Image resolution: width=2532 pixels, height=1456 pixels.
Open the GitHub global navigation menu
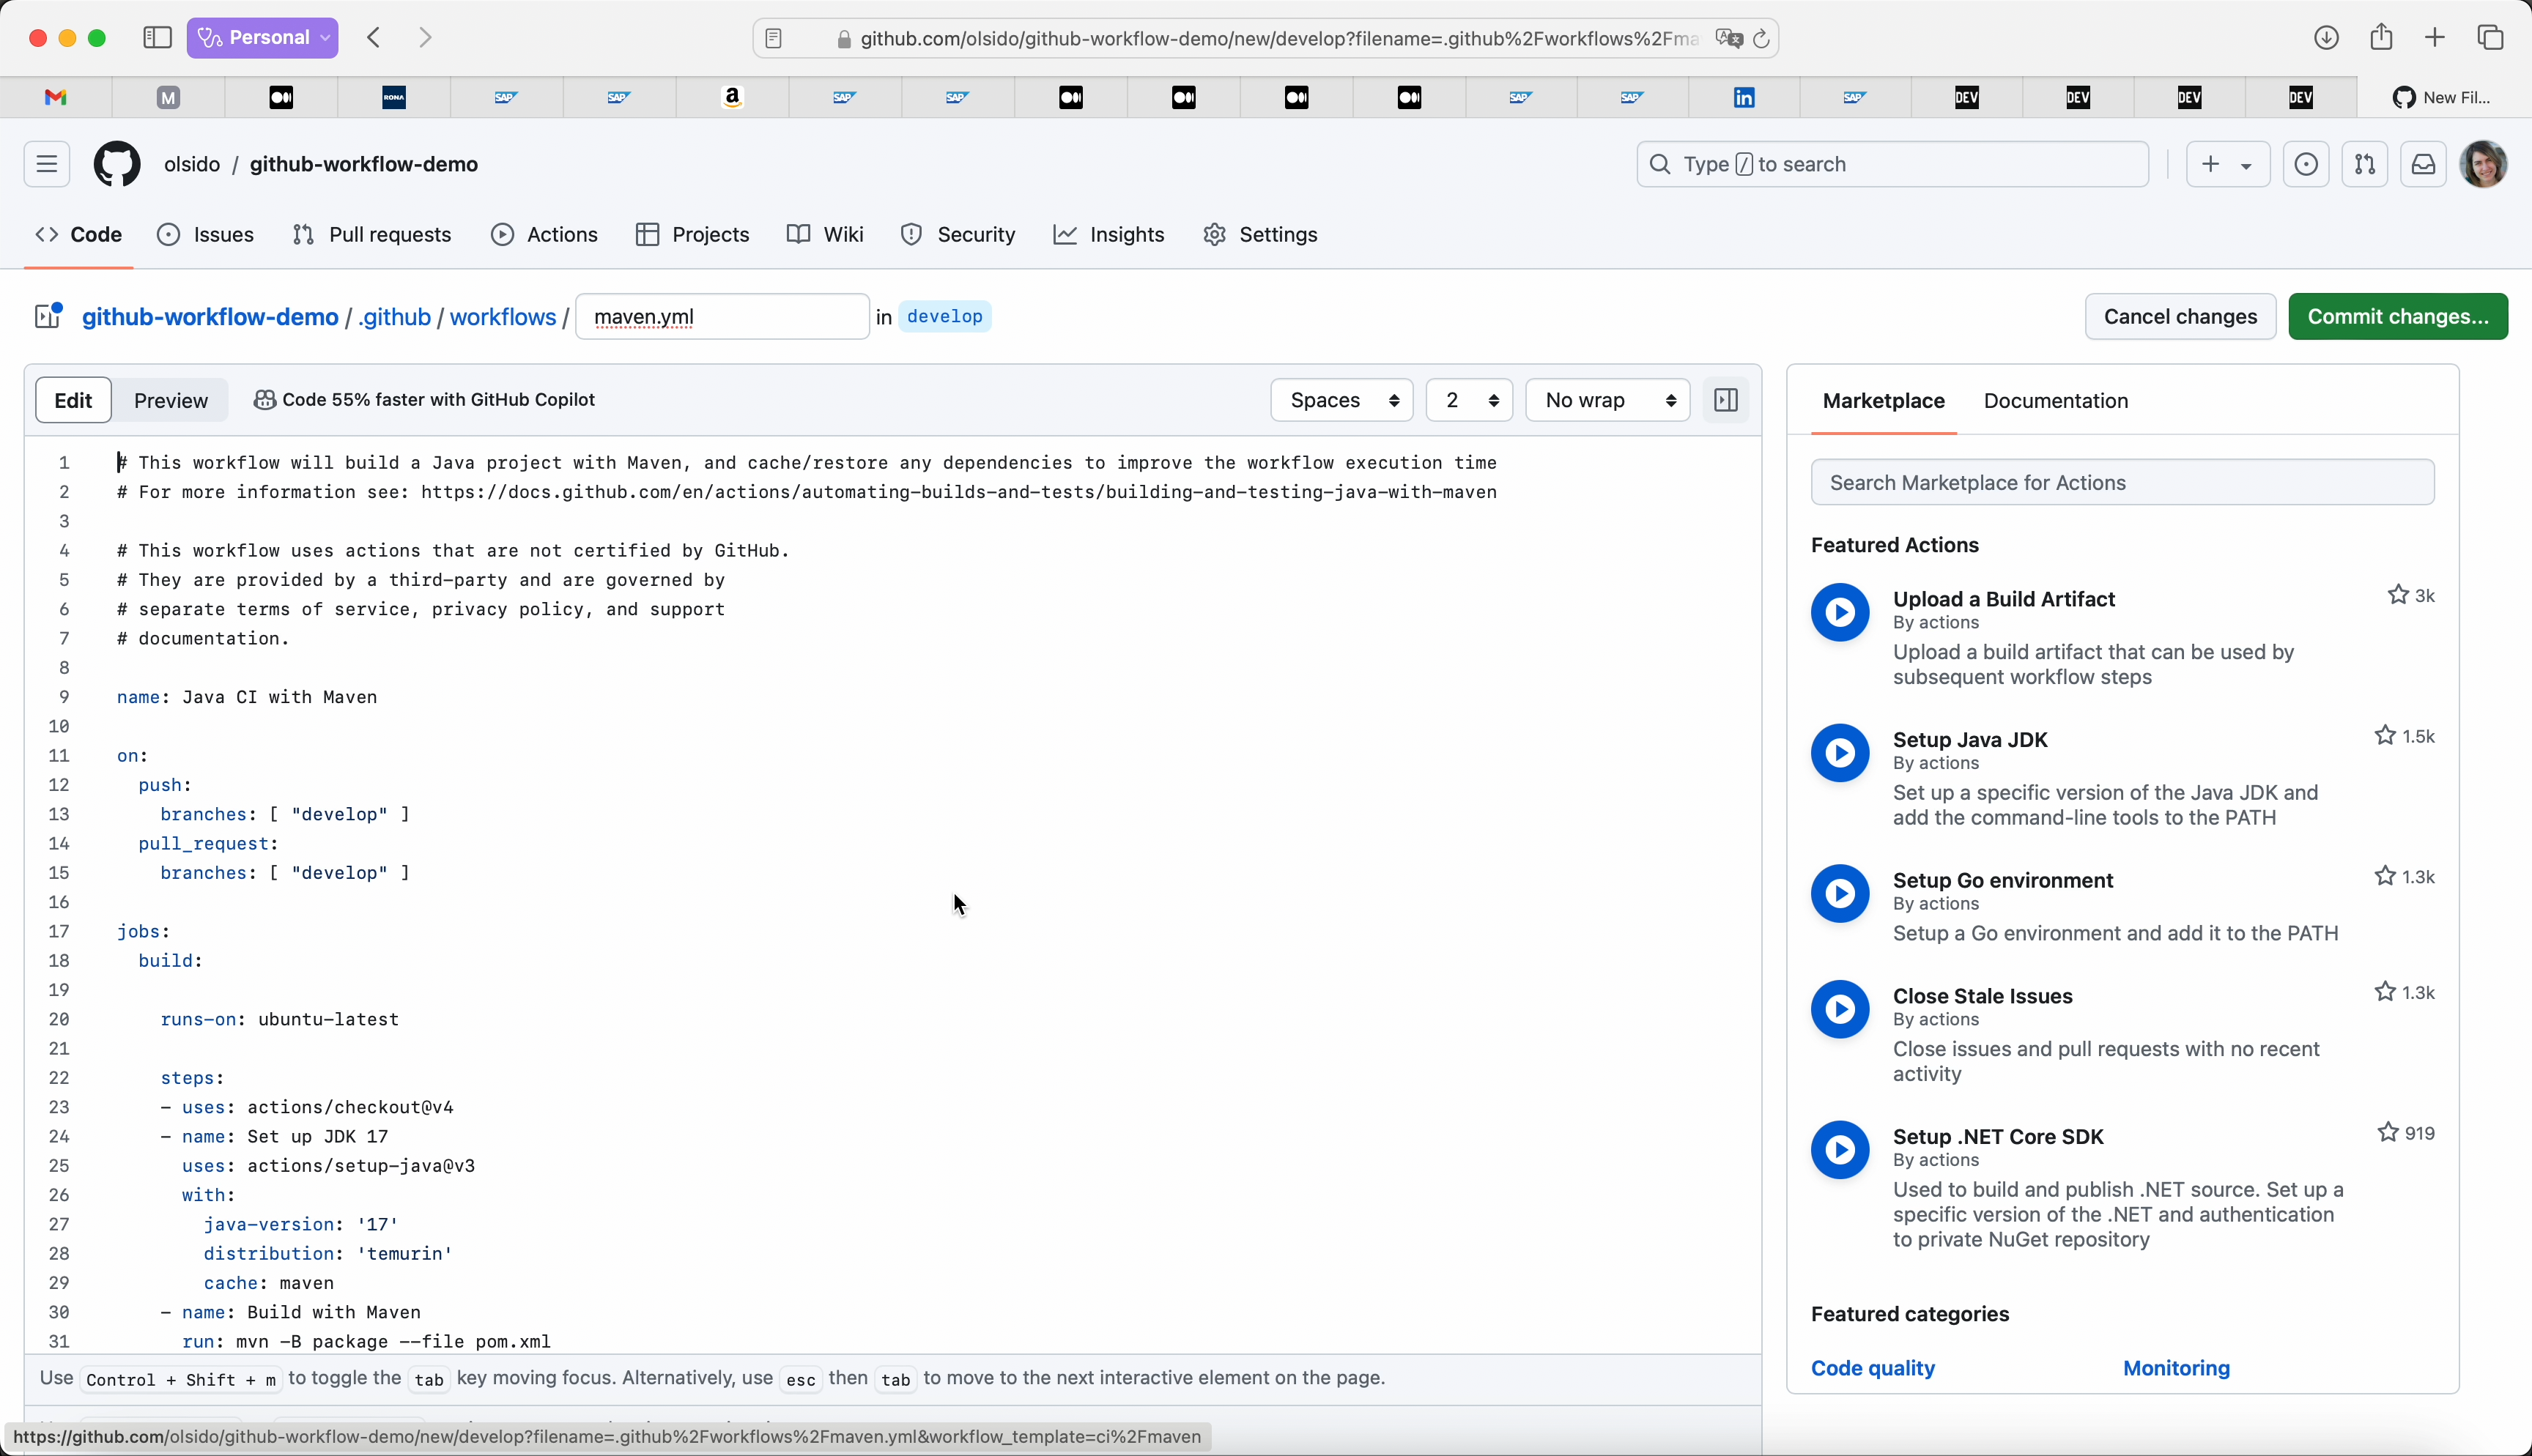click(47, 164)
